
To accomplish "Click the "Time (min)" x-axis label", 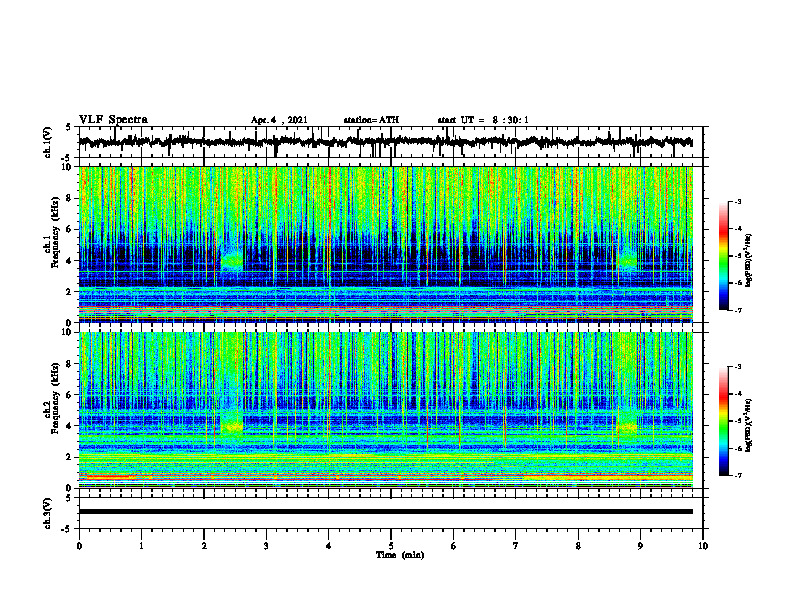I will [400, 555].
